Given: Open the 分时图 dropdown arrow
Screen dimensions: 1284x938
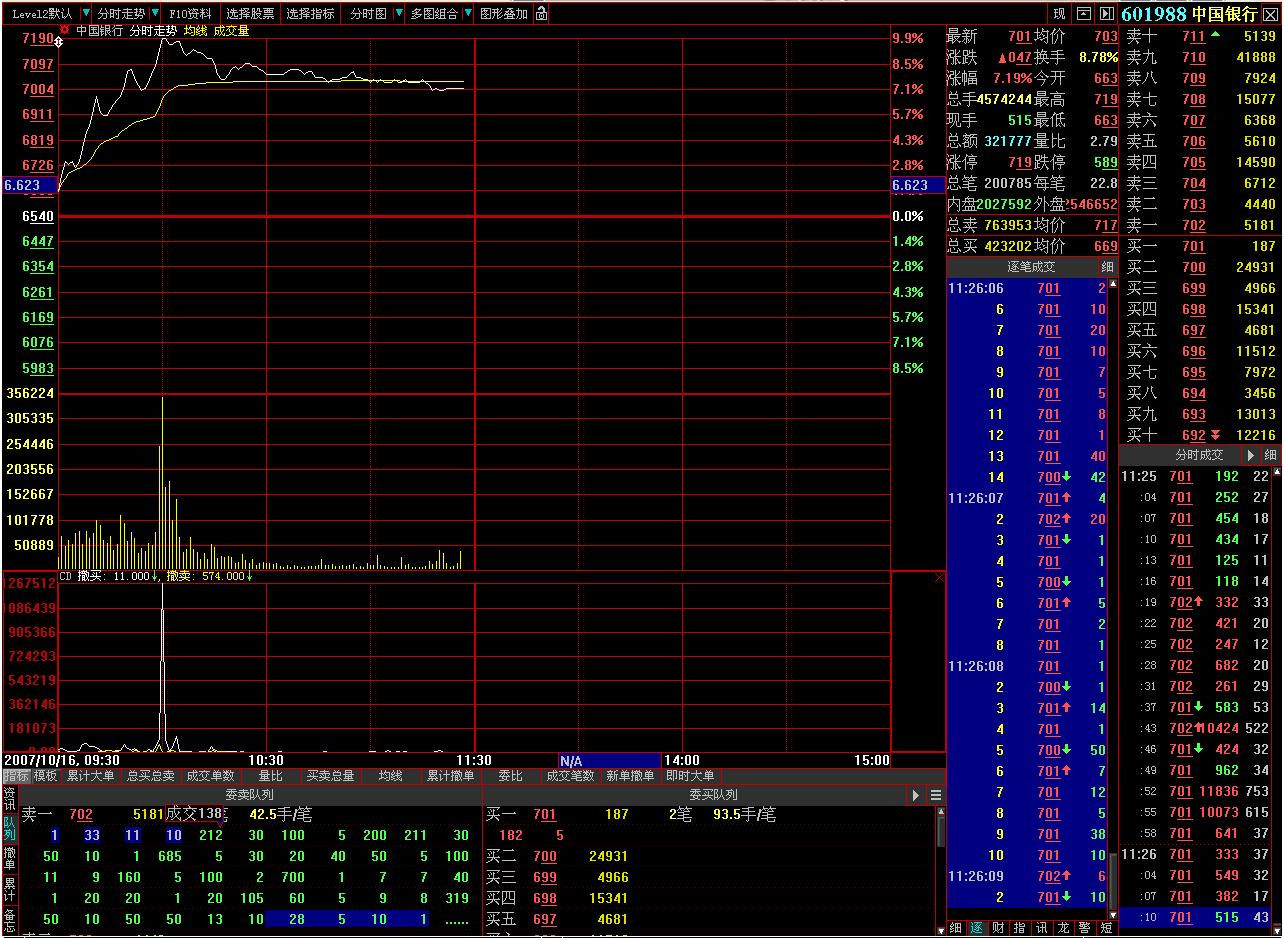Looking at the screenshot, I should coord(398,14).
